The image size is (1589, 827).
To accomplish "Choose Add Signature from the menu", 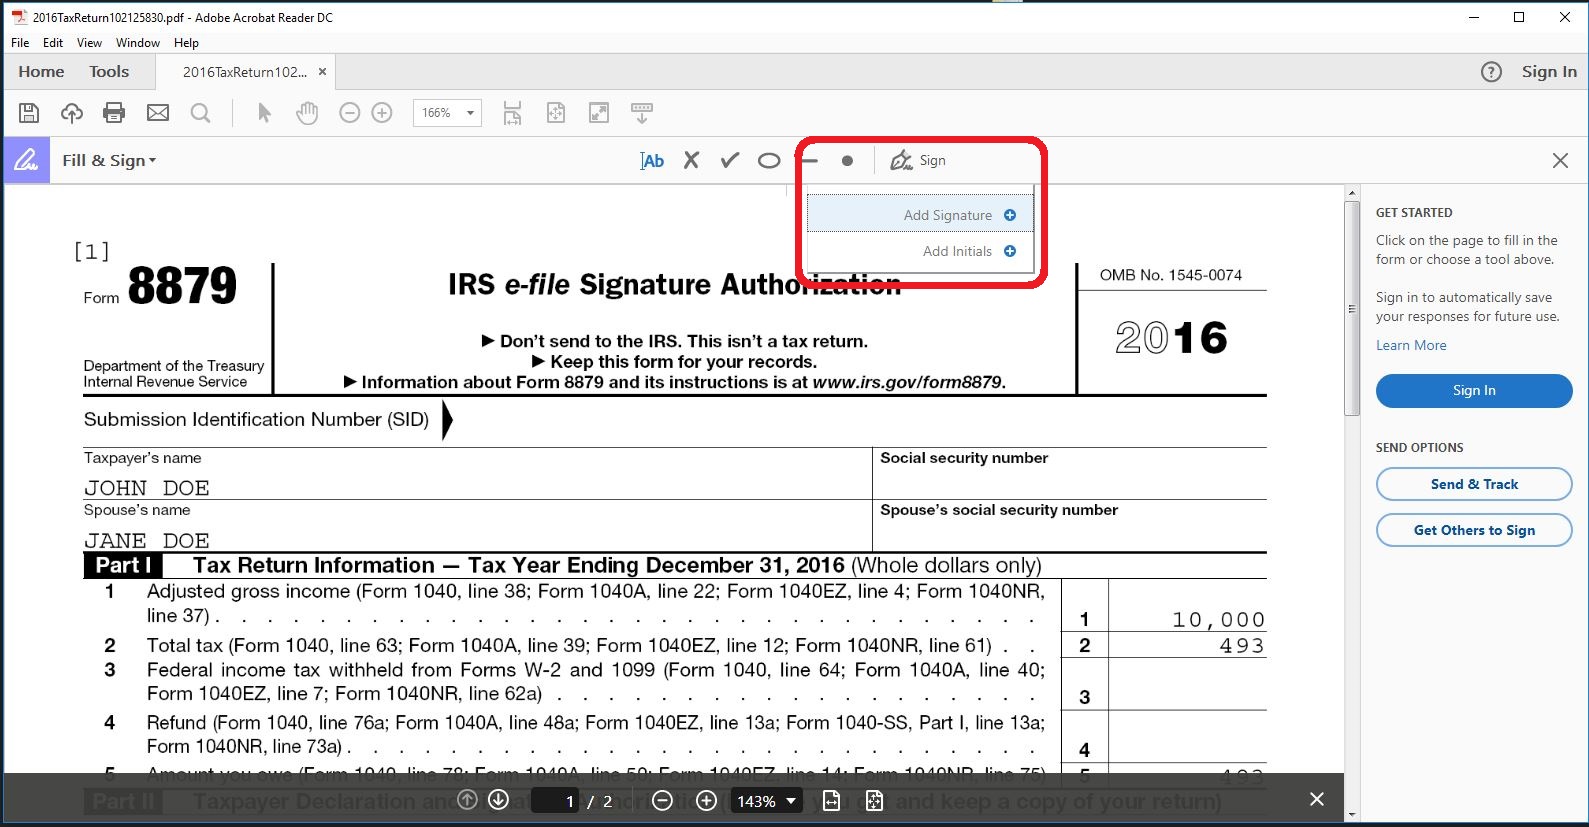I will (x=920, y=215).
